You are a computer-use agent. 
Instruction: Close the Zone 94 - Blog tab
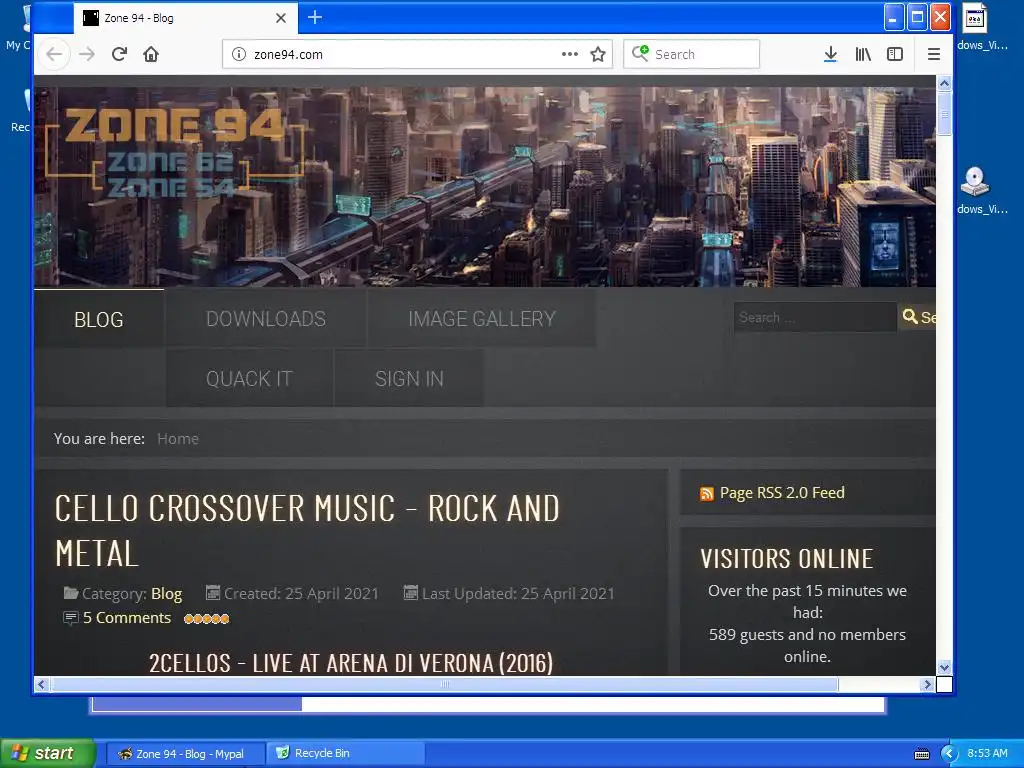tap(281, 18)
